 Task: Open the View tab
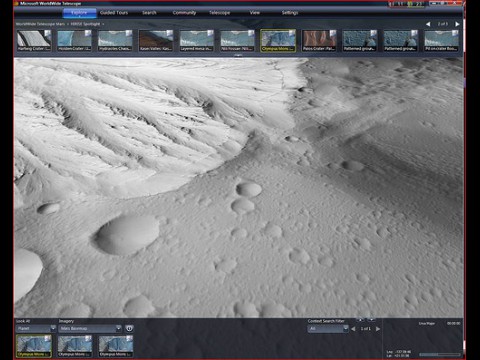click(255, 13)
